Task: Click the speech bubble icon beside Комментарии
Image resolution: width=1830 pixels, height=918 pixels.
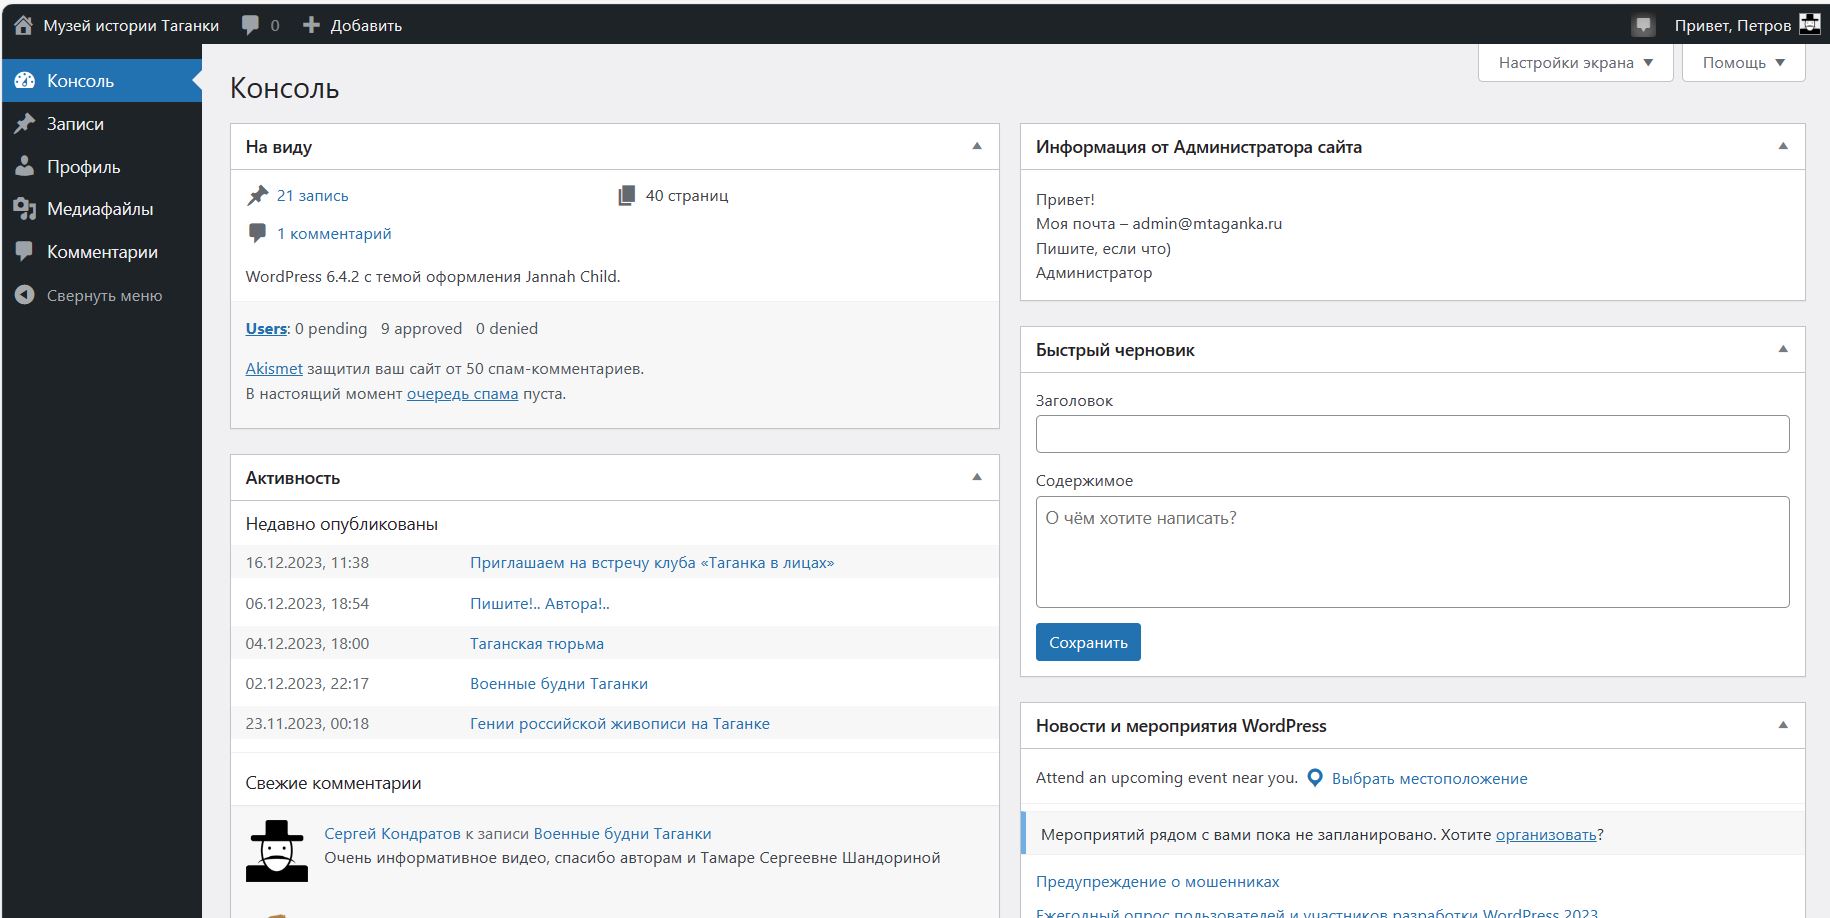Action: [25, 251]
